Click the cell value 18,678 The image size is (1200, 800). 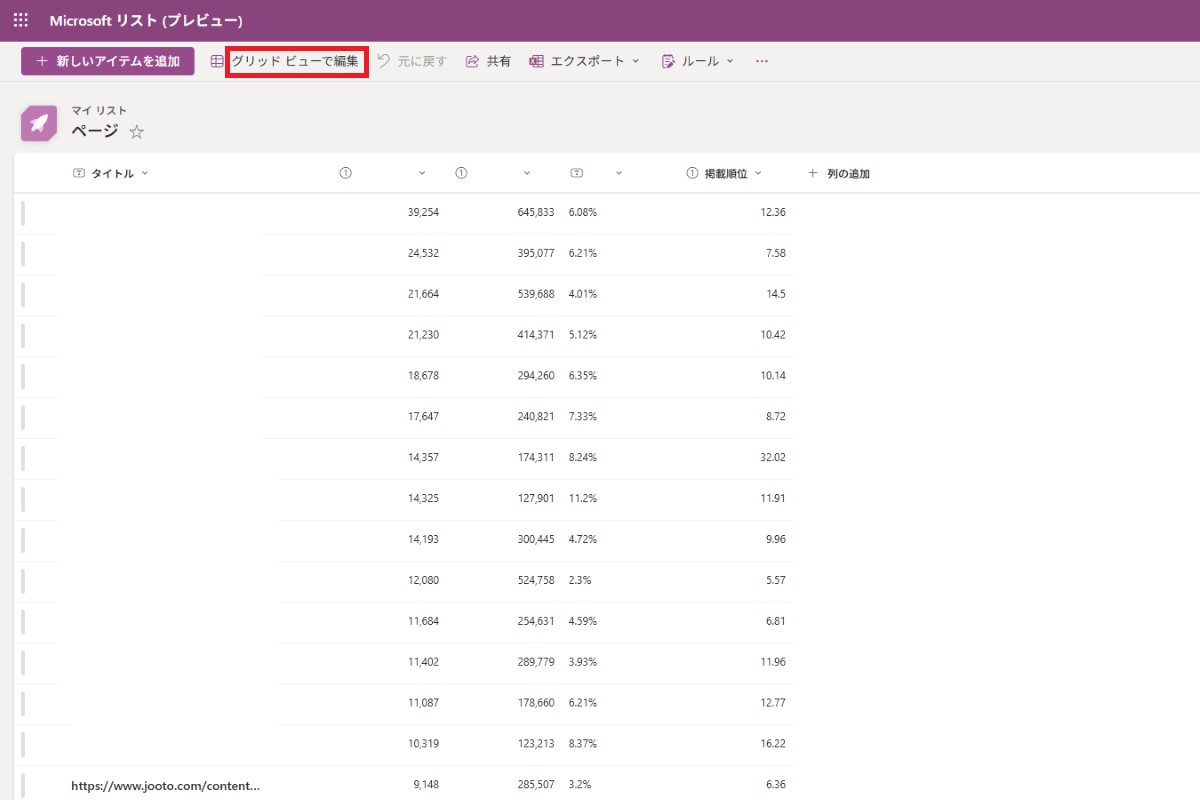[x=423, y=375]
